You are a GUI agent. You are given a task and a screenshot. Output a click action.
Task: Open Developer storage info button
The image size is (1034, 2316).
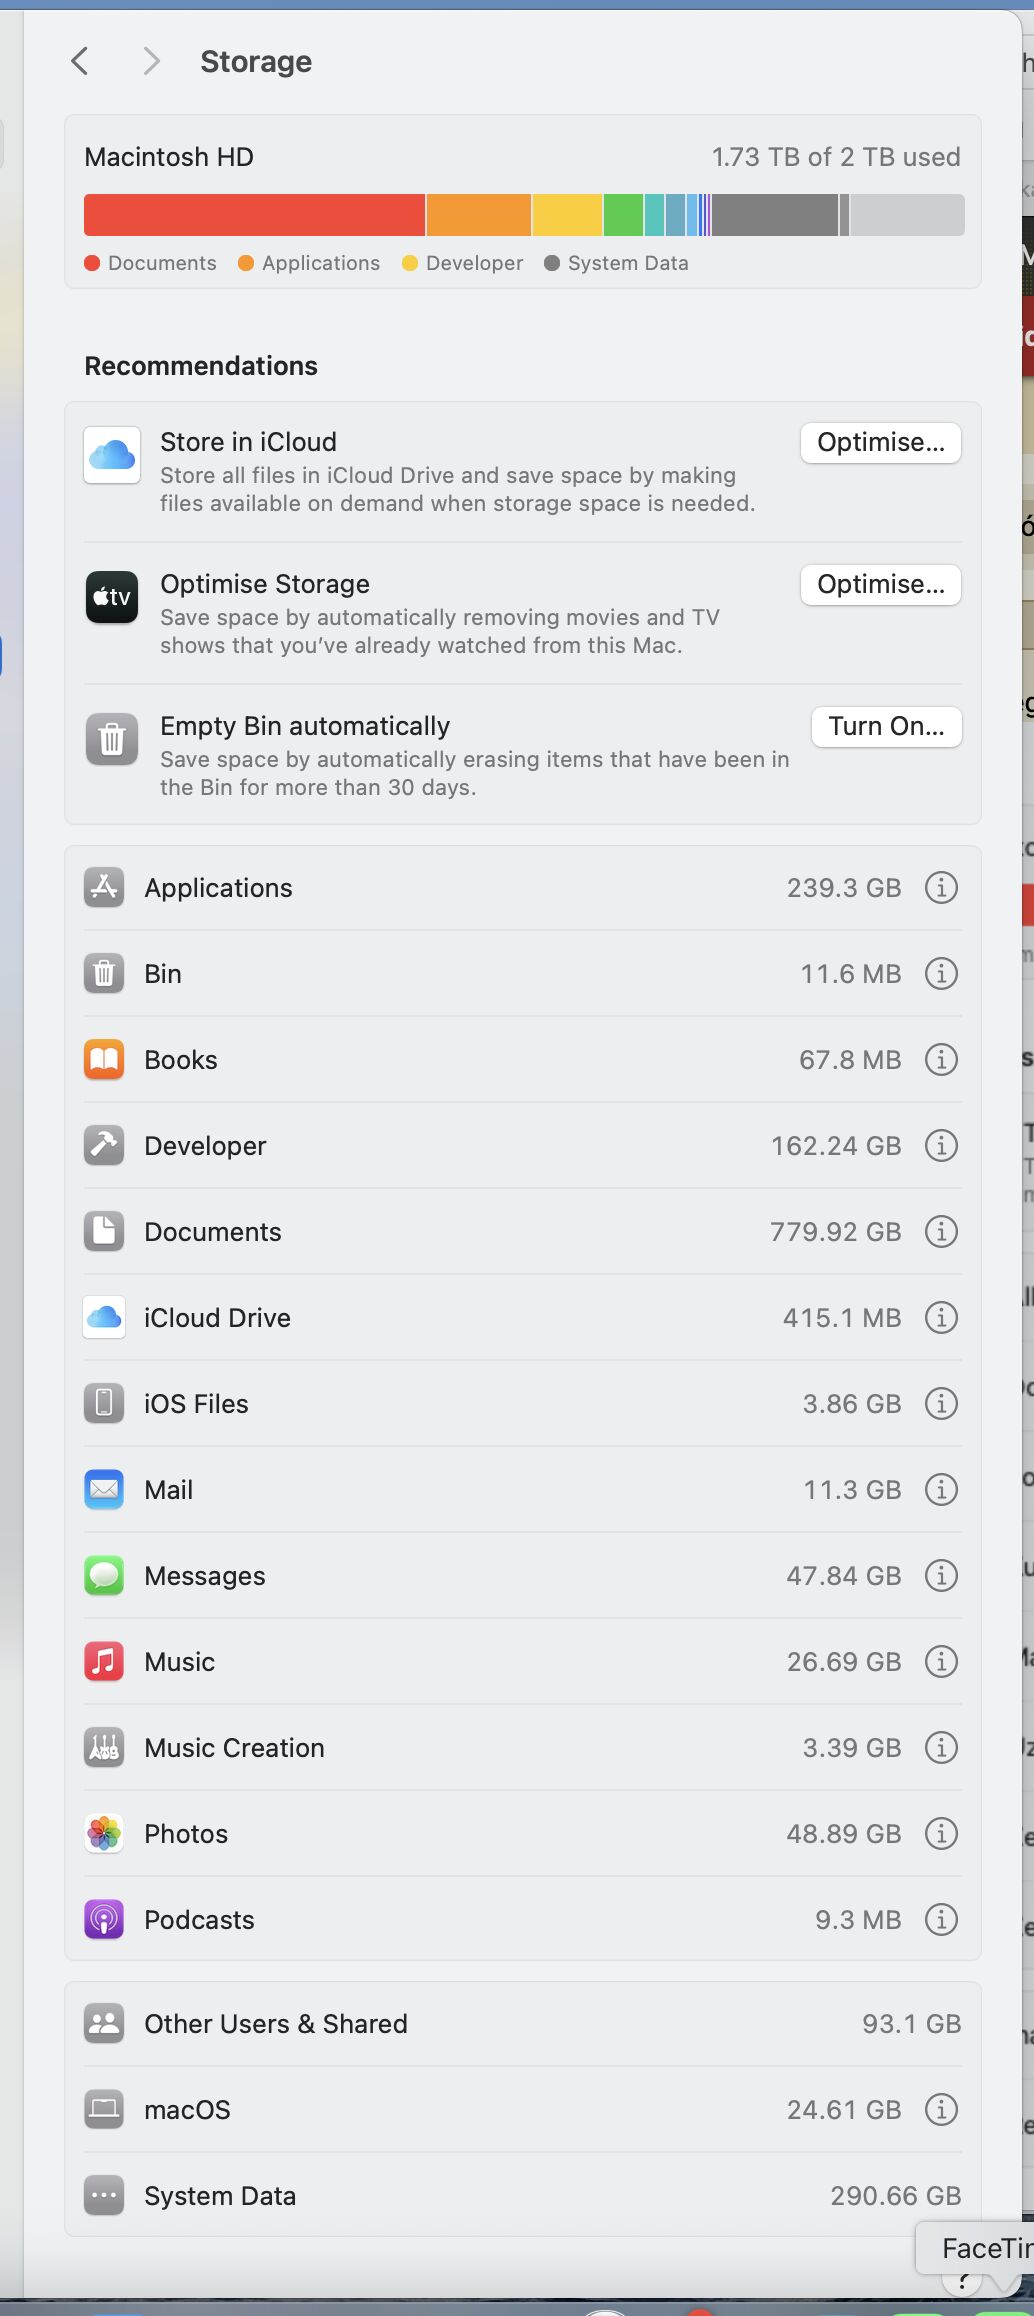click(x=941, y=1145)
